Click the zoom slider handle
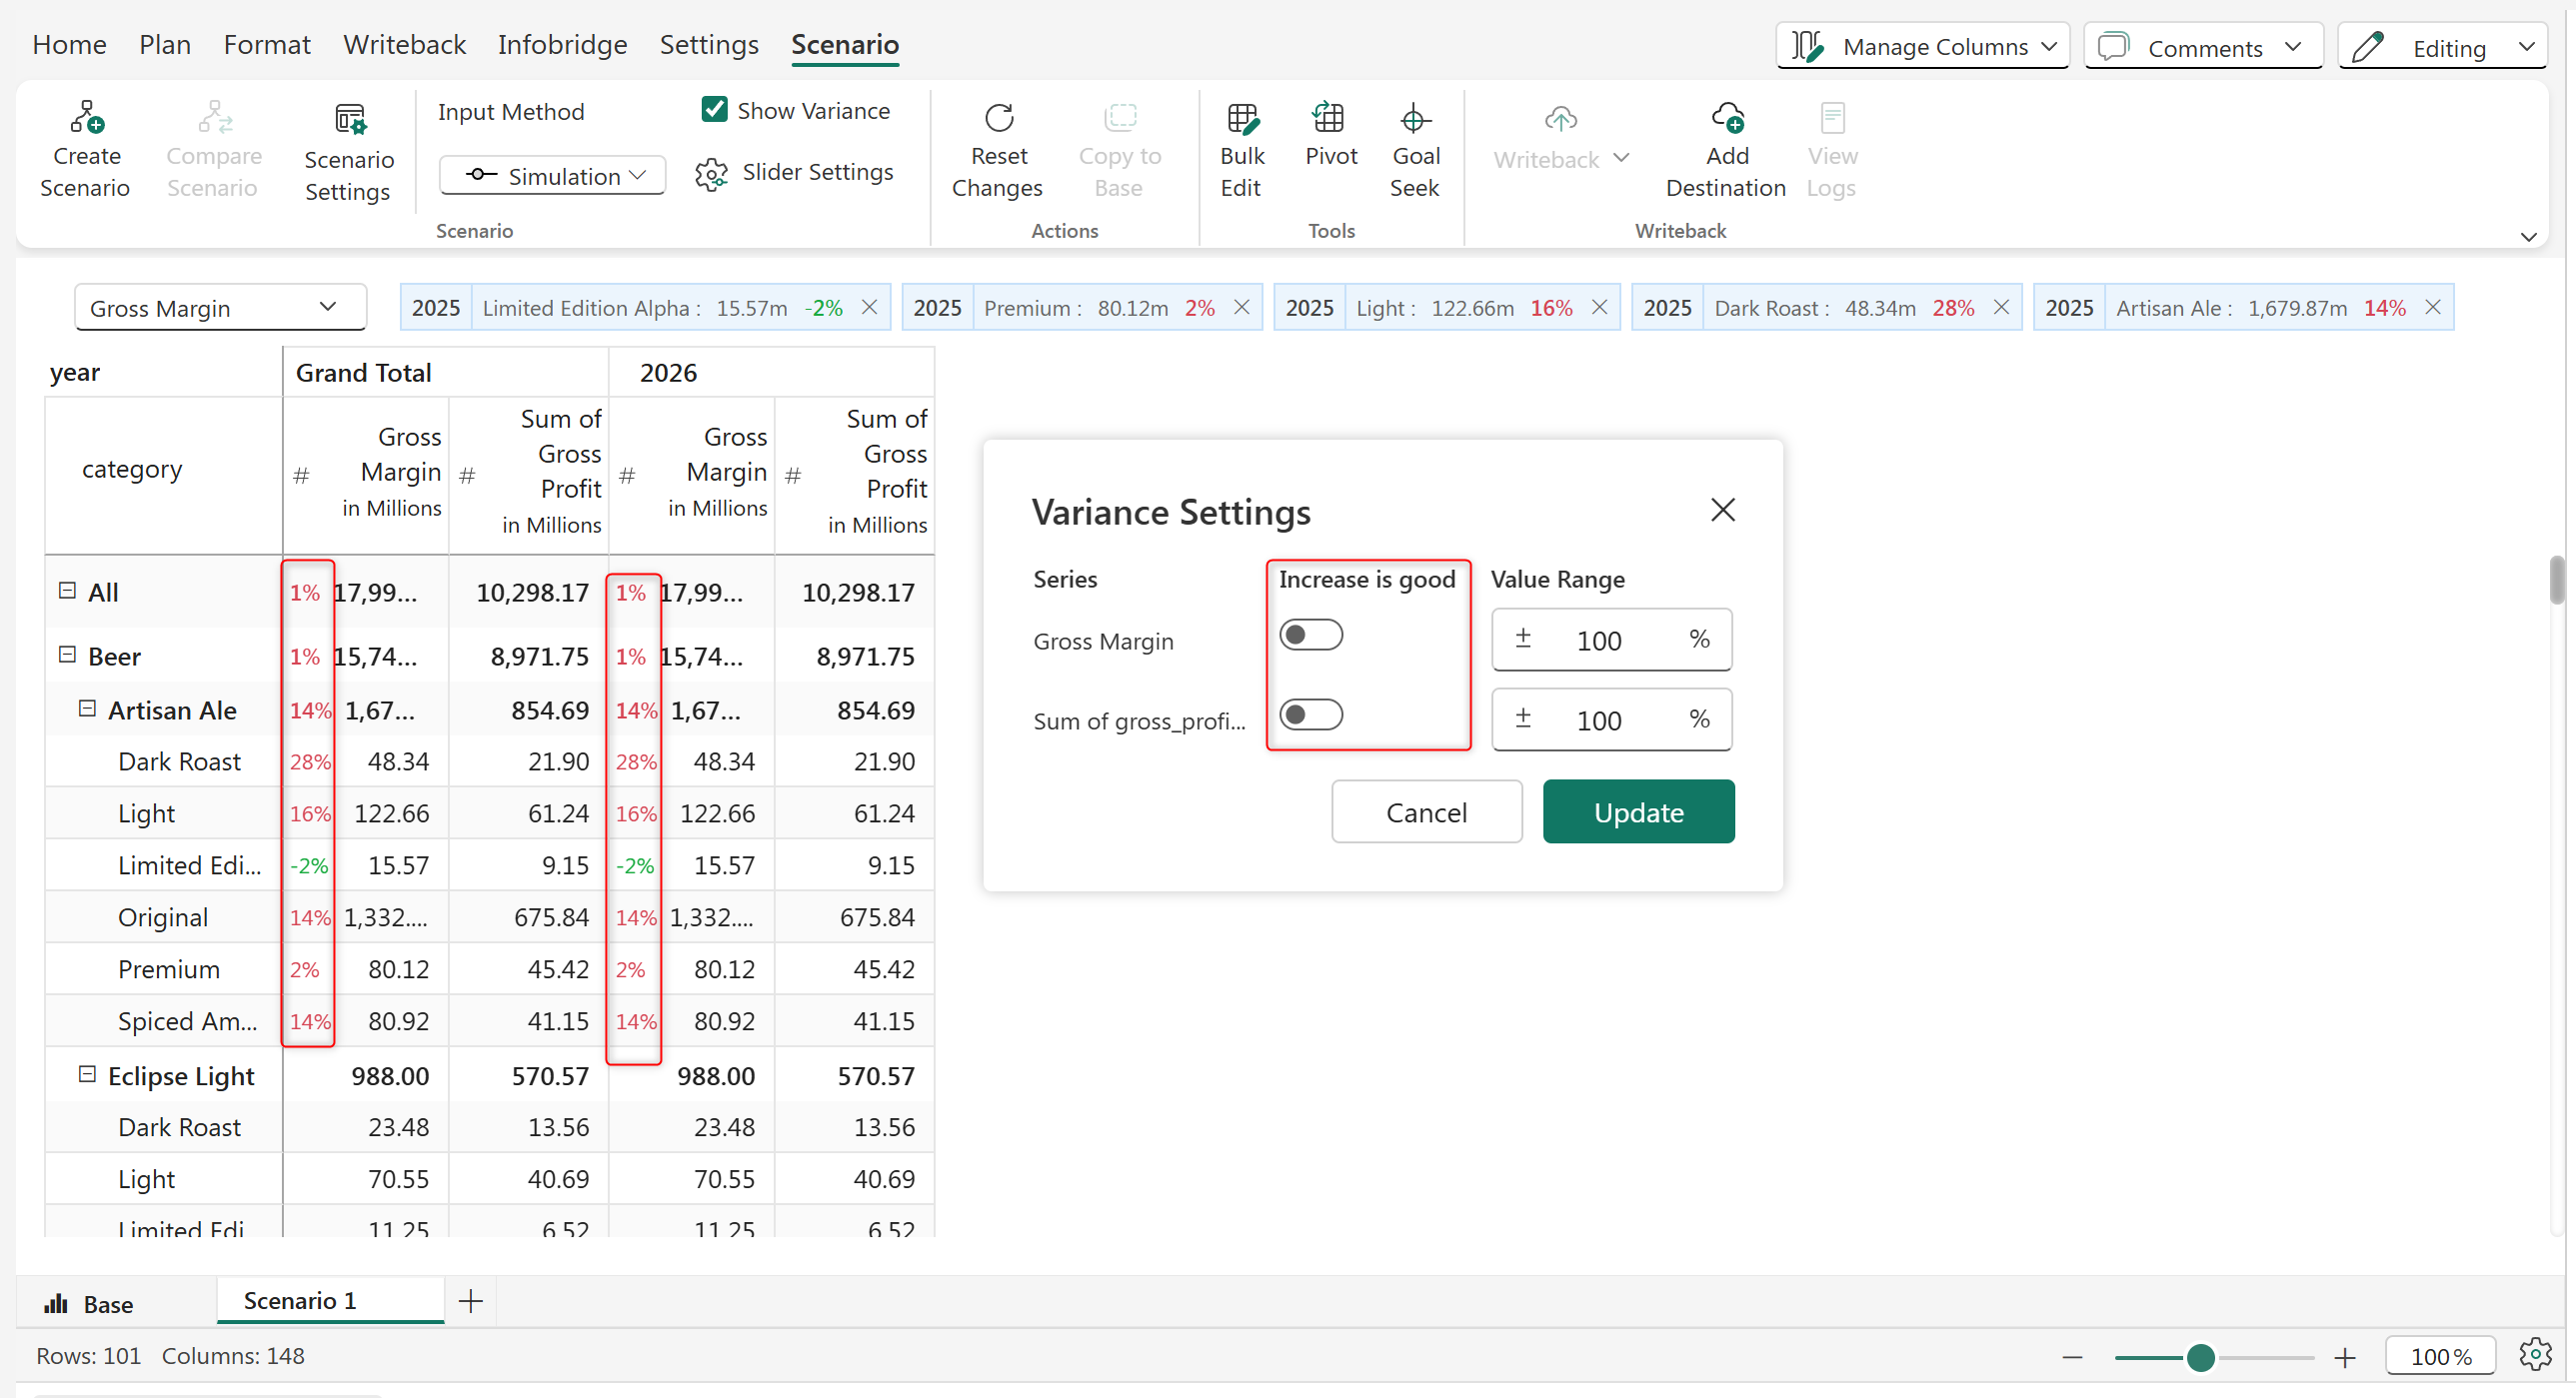Viewport: 2576px width, 1398px height. 2200,1358
